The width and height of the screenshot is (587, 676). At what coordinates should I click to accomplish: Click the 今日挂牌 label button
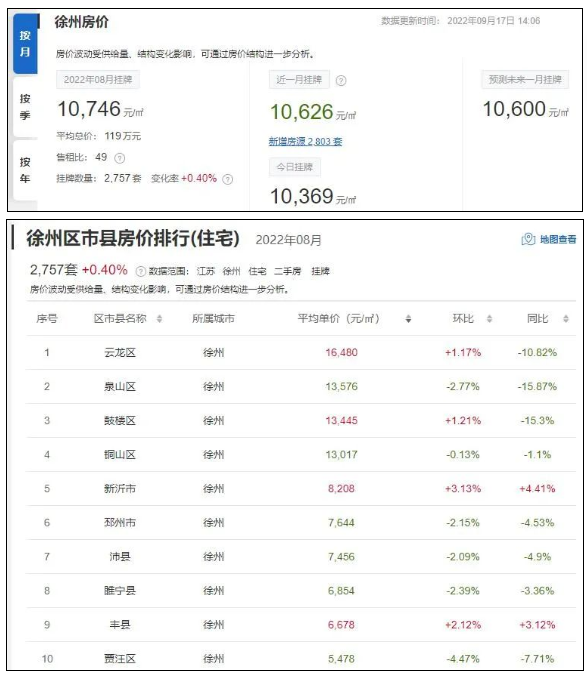pos(295,167)
